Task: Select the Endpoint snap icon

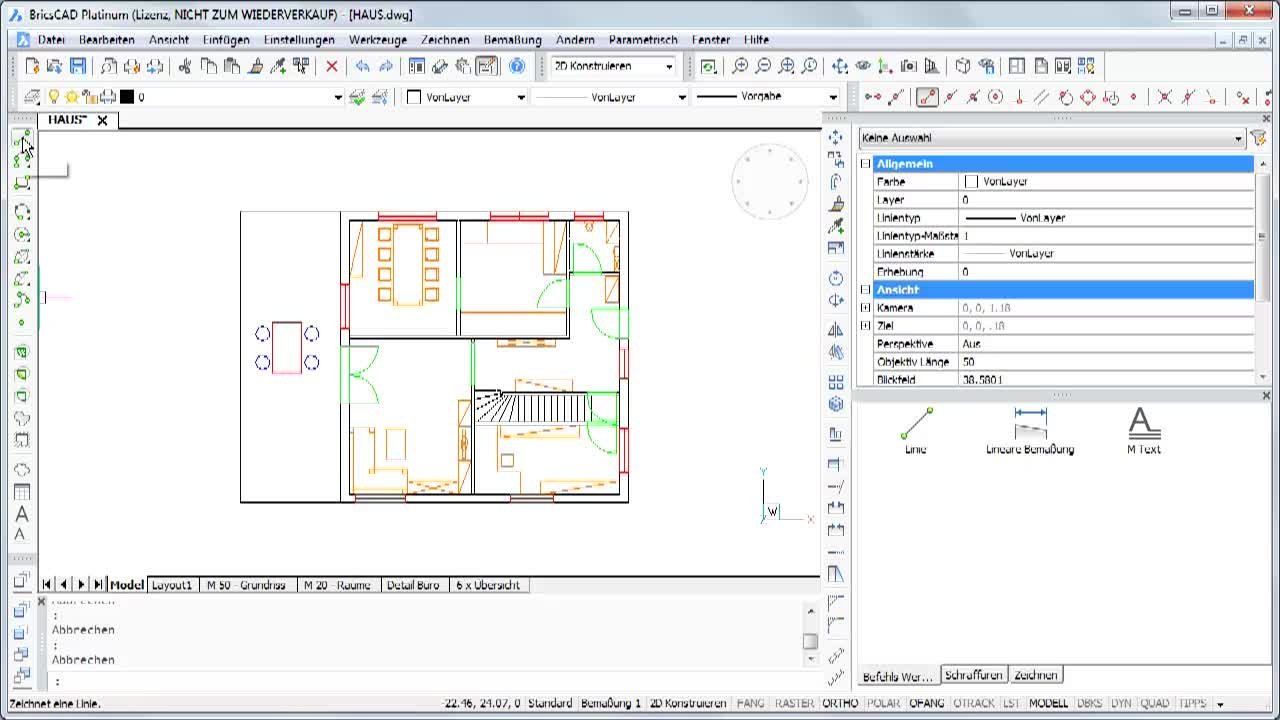Action: (x=927, y=97)
